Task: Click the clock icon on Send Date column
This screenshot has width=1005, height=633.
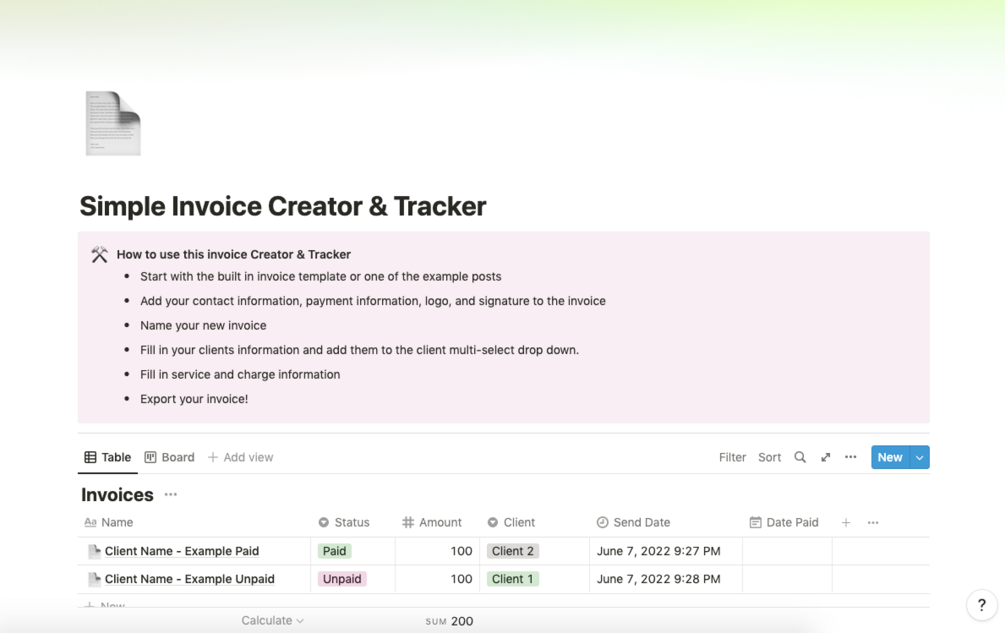Action: (x=602, y=522)
